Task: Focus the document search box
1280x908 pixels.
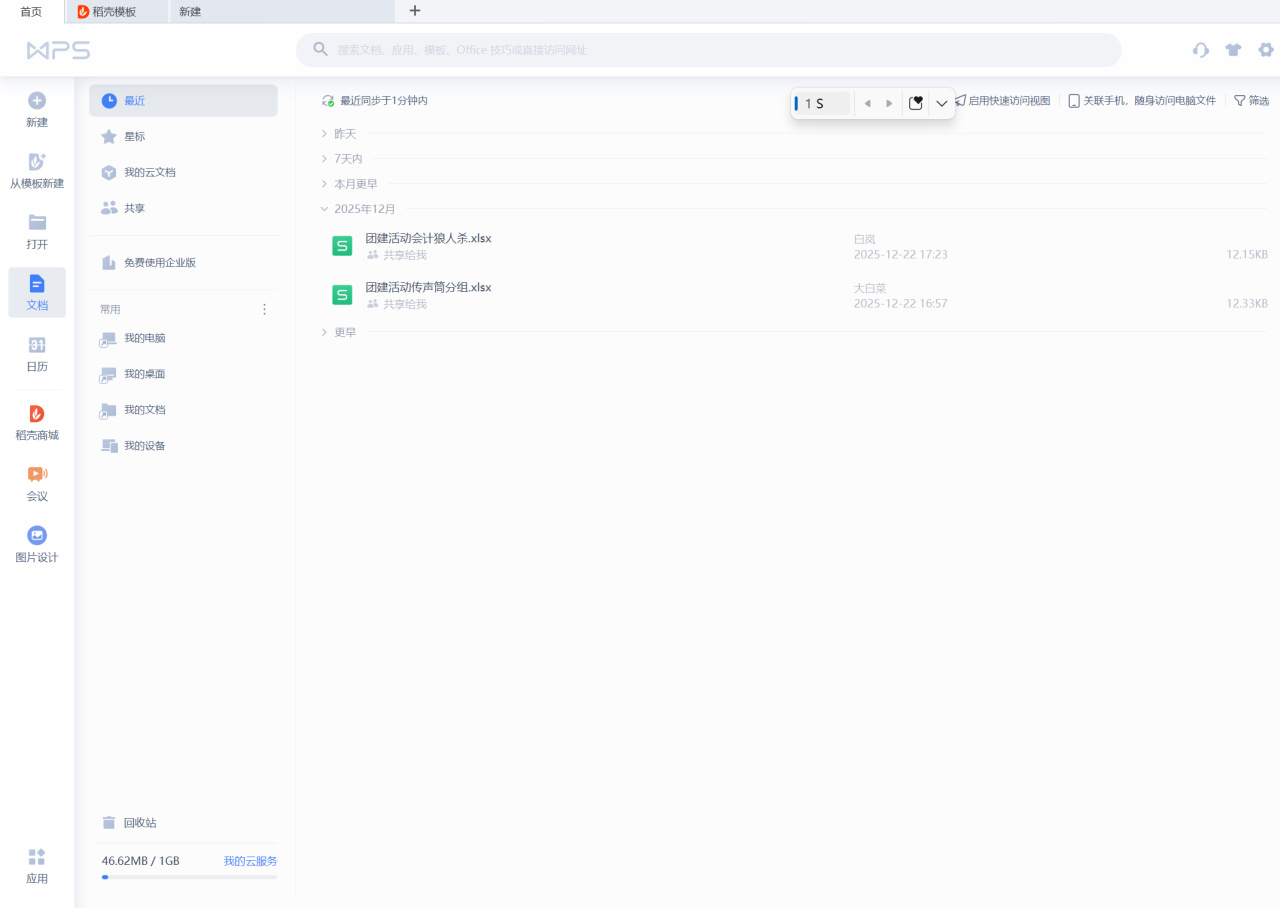Action: (x=708, y=50)
